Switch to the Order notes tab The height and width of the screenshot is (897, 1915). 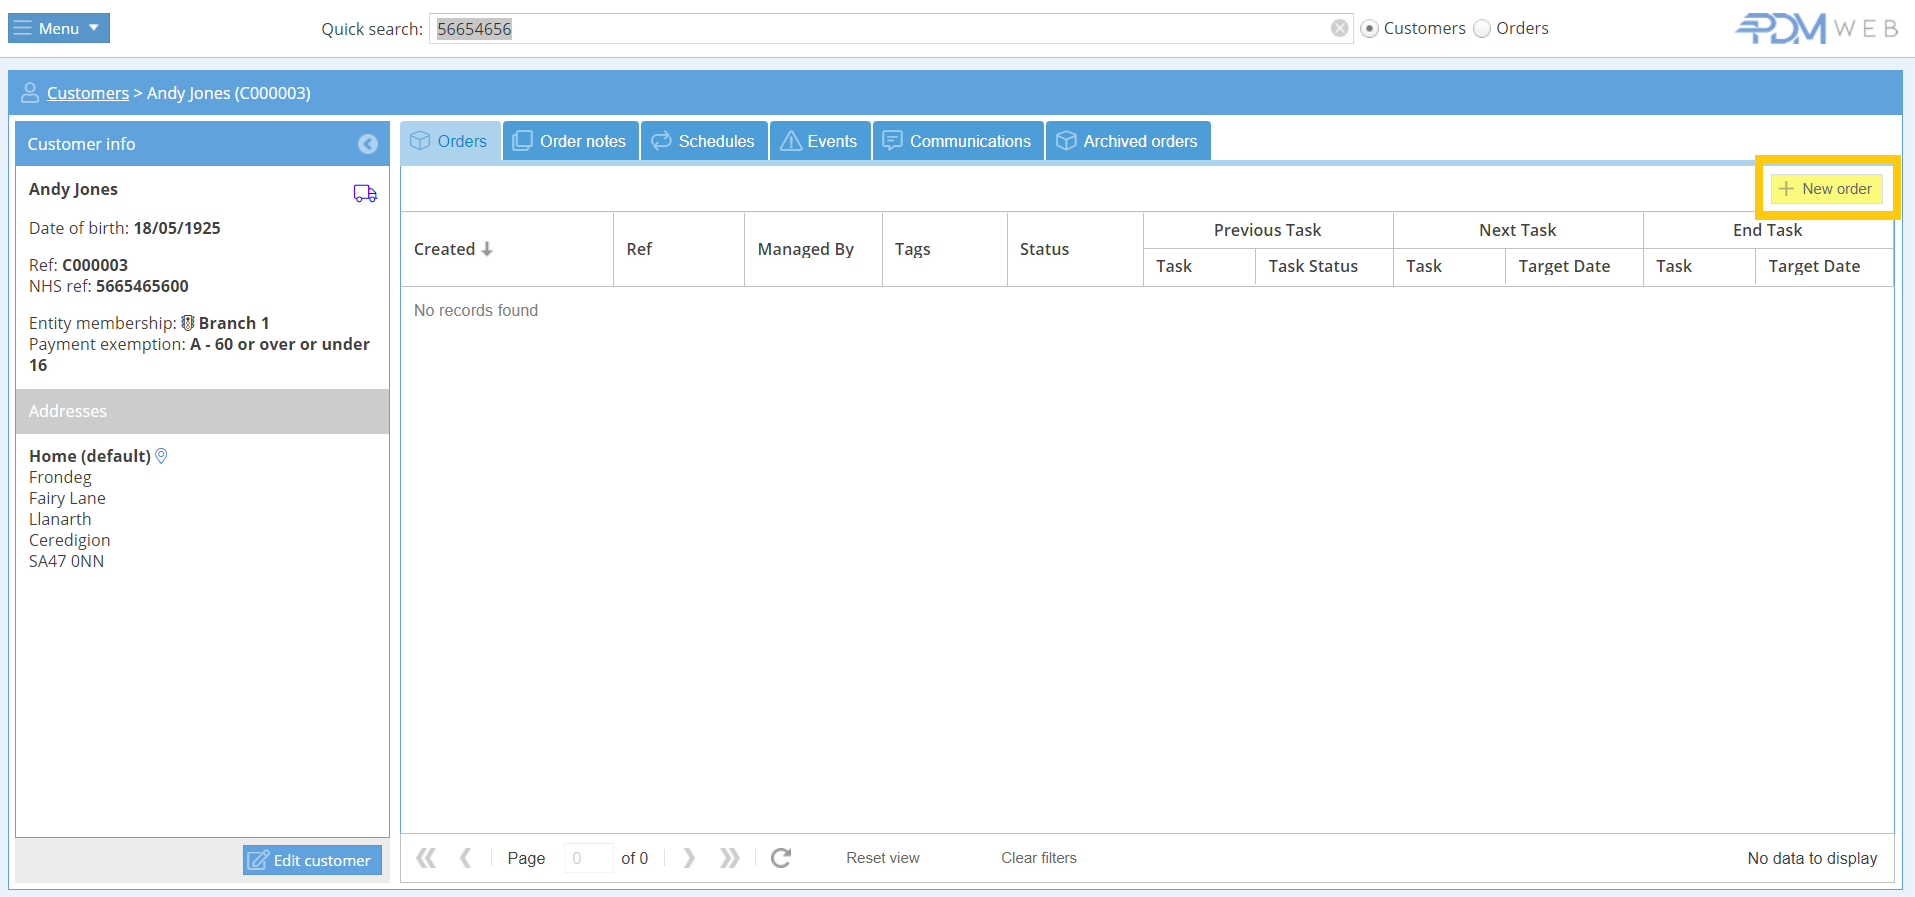click(570, 141)
